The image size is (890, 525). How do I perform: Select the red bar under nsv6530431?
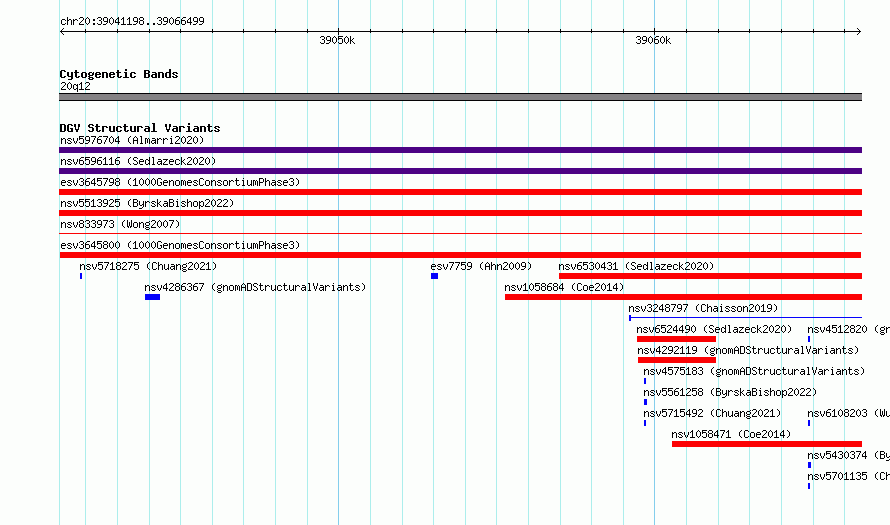point(710,276)
